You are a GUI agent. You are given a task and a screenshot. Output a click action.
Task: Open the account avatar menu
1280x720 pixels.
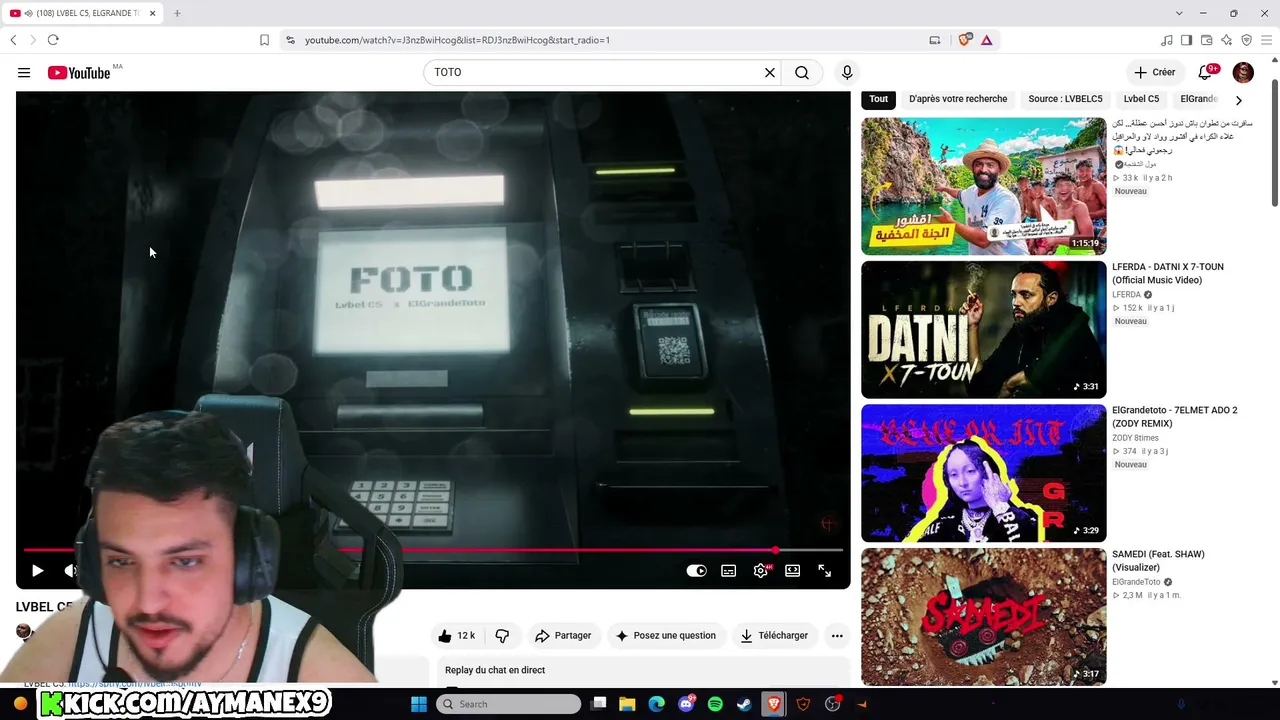(x=1243, y=72)
